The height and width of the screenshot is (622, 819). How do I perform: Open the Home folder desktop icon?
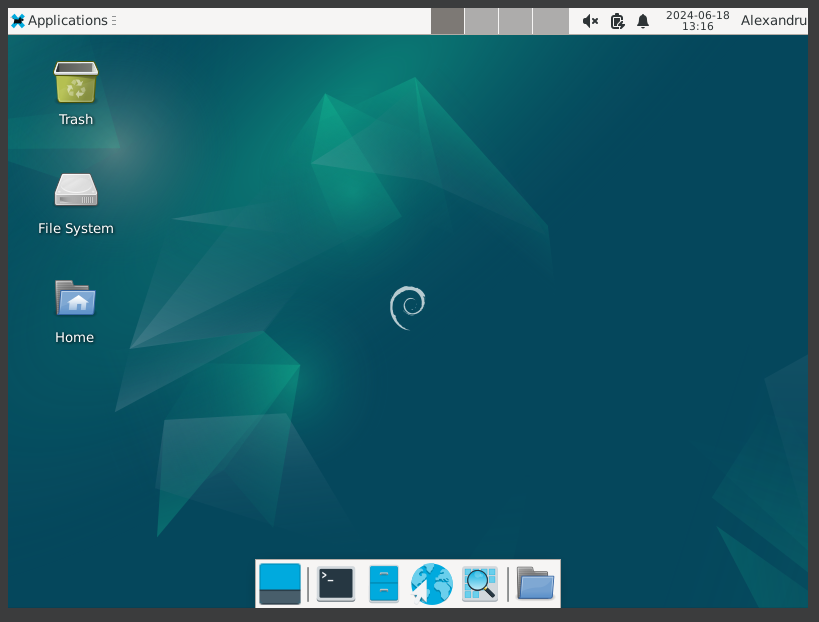point(74,298)
